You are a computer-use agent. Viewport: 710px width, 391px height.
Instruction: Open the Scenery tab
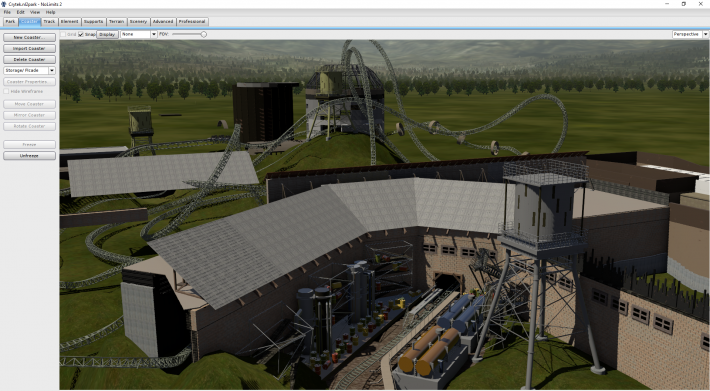point(138,22)
